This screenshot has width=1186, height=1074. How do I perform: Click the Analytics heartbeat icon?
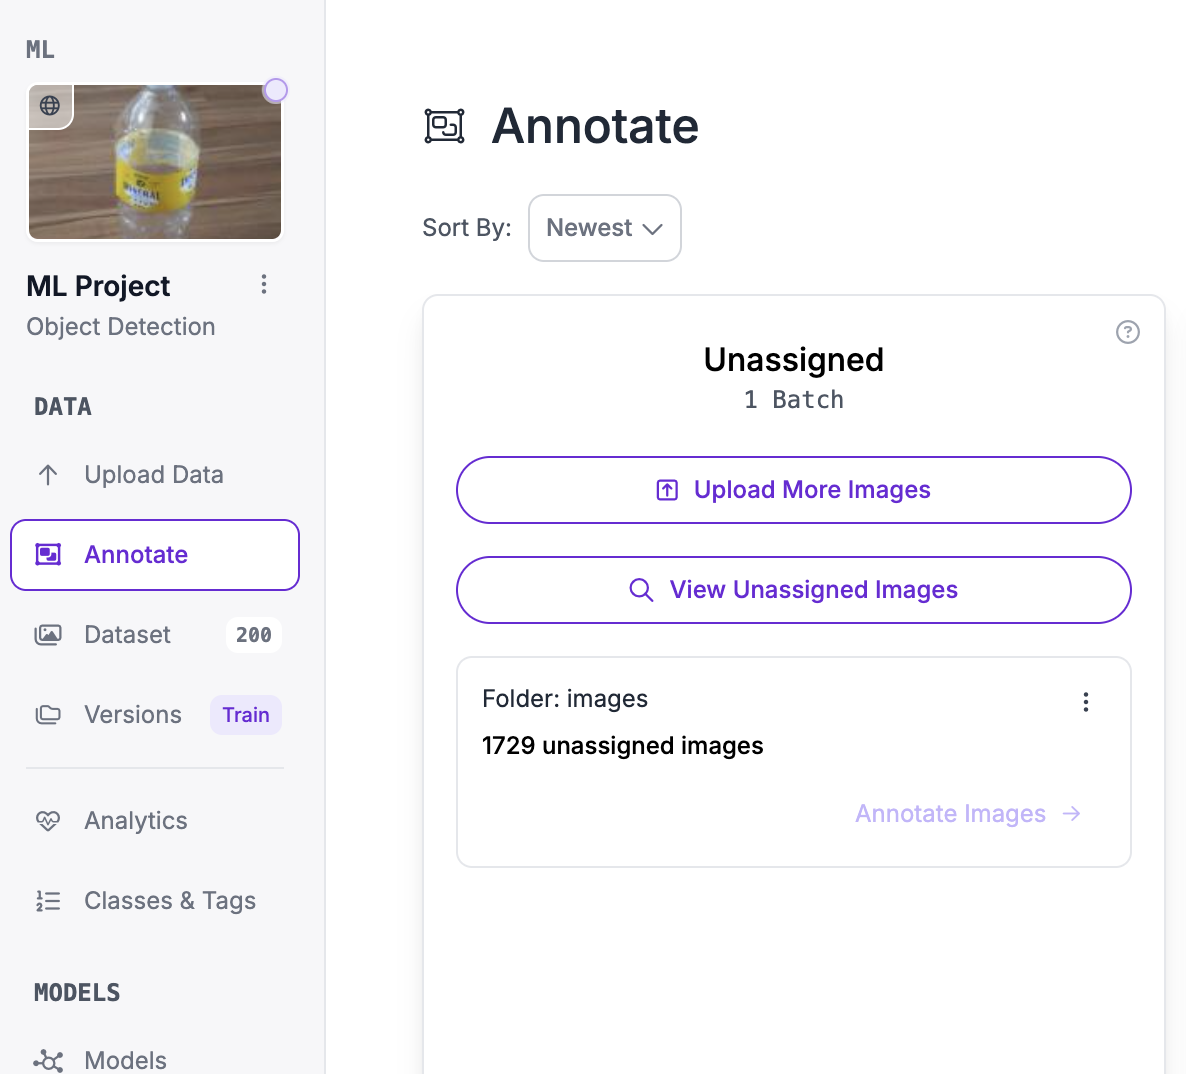coord(48,821)
